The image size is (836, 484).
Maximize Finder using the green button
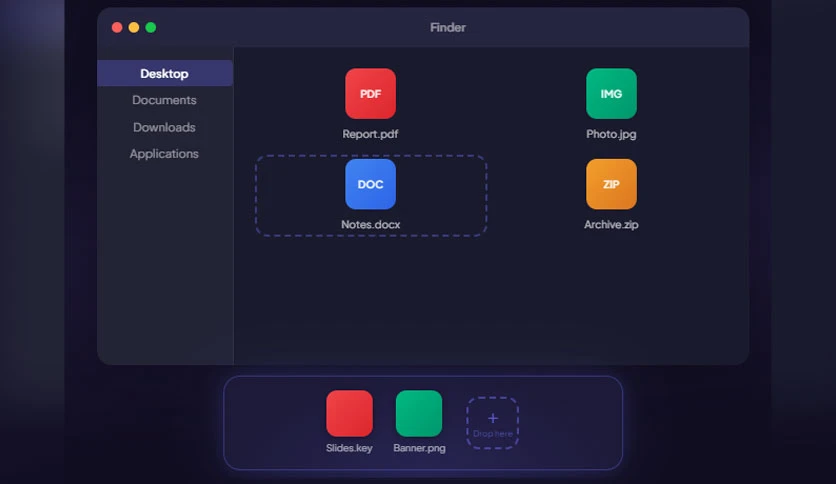151,27
